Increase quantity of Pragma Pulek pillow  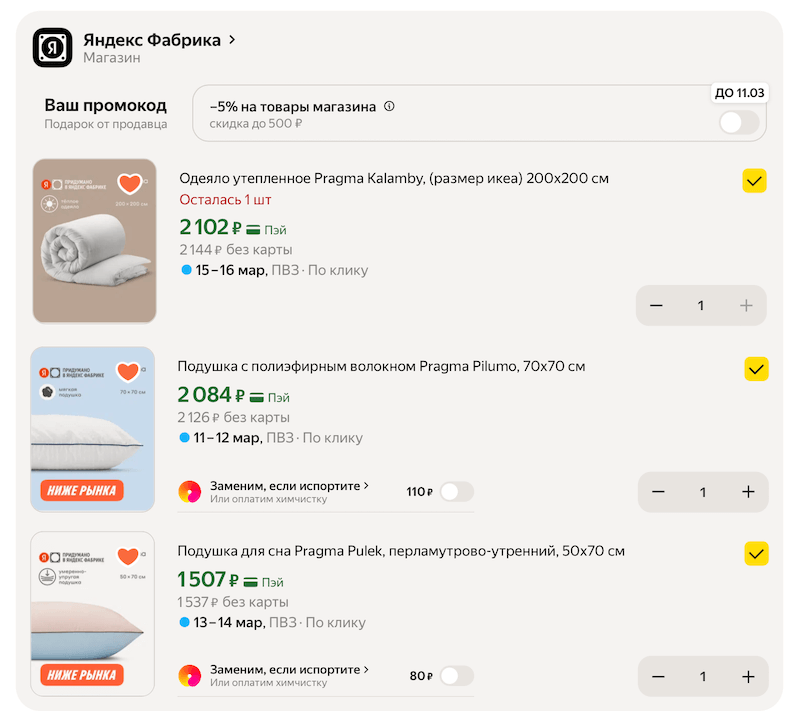pos(748,677)
